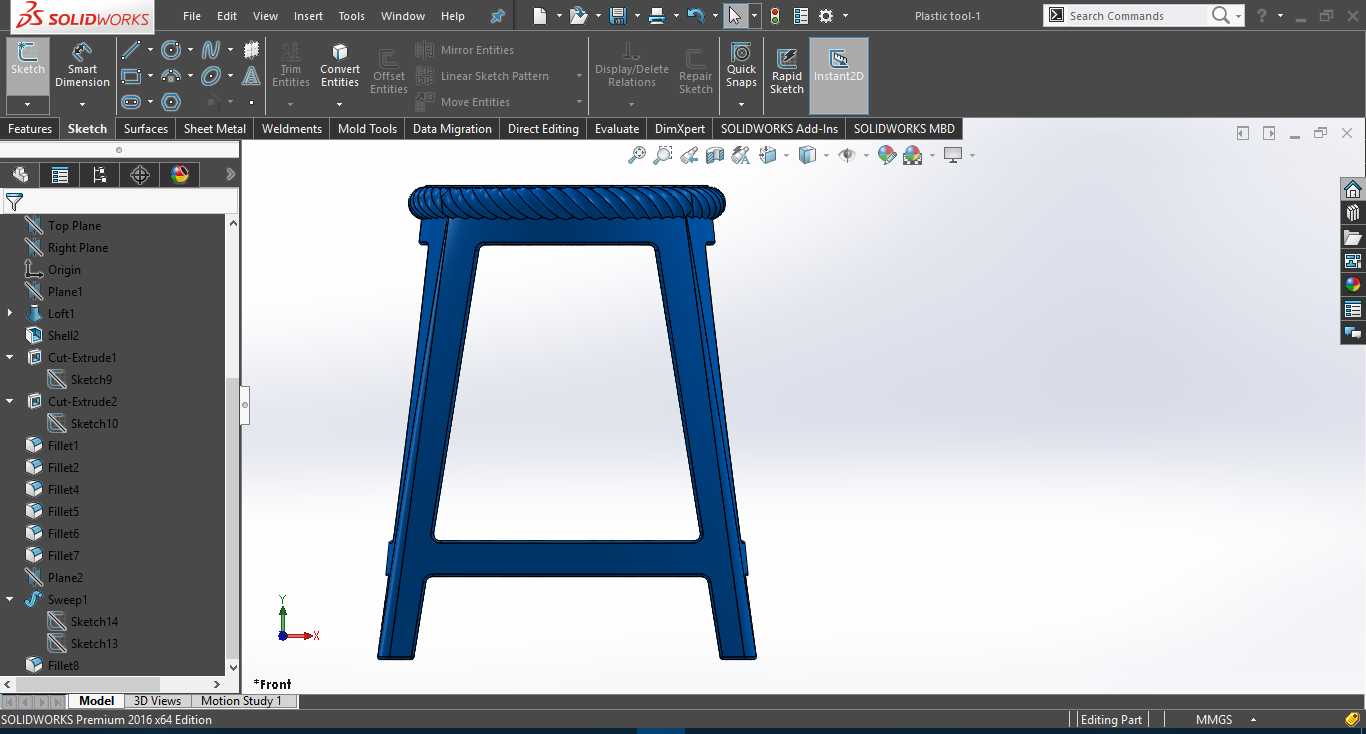Switch to the Motion Study 1 tab

pyautogui.click(x=242, y=701)
